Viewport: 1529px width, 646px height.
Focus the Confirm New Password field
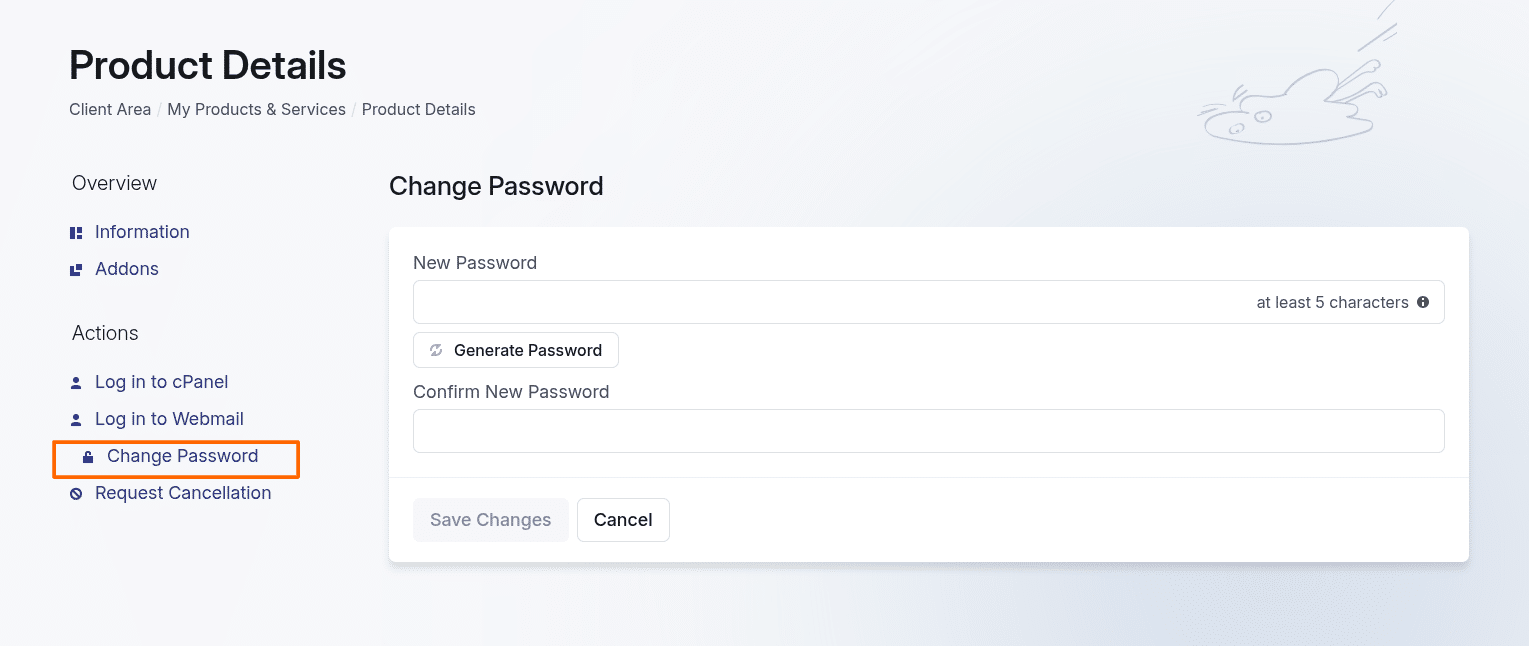[x=928, y=431]
